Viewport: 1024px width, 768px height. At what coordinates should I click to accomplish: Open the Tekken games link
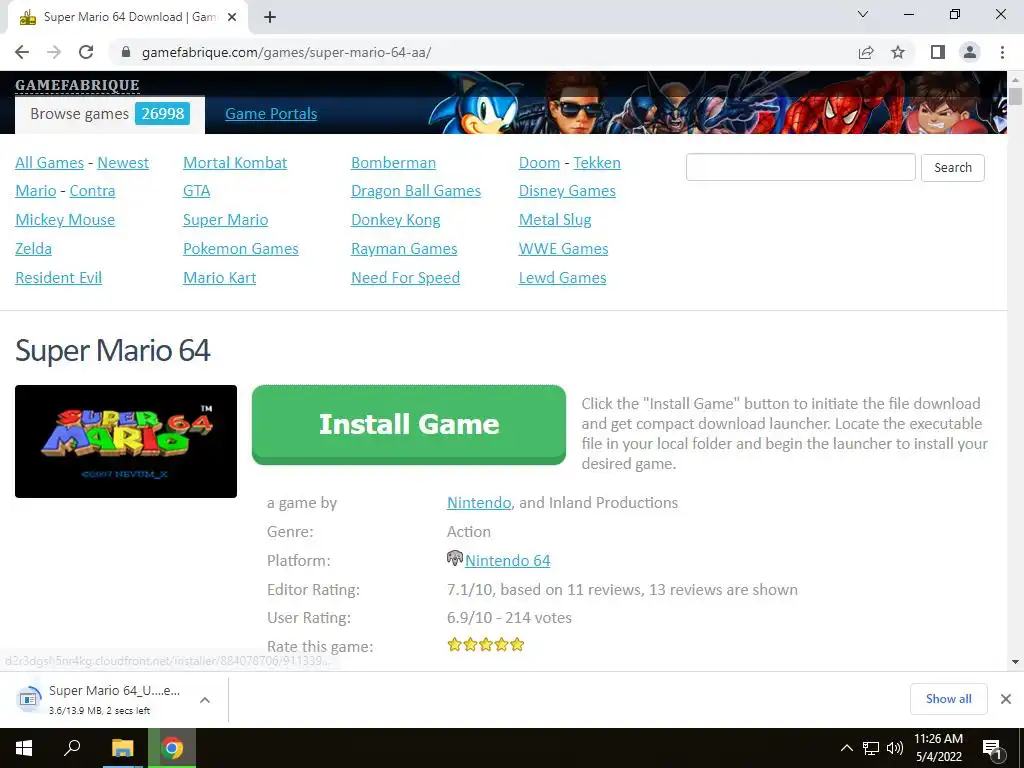[597, 163]
